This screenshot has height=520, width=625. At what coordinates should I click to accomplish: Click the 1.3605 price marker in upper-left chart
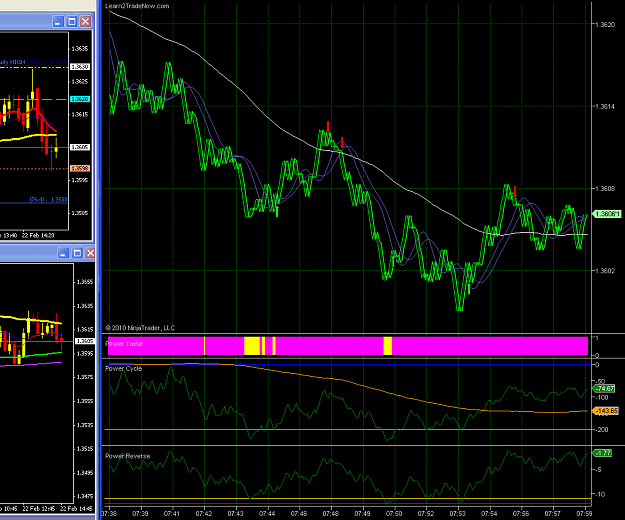(x=80, y=147)
